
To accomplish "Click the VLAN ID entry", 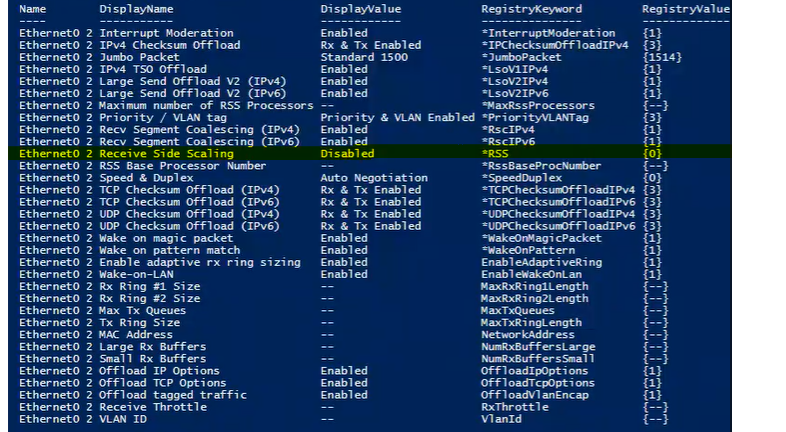I will point(123,419).
